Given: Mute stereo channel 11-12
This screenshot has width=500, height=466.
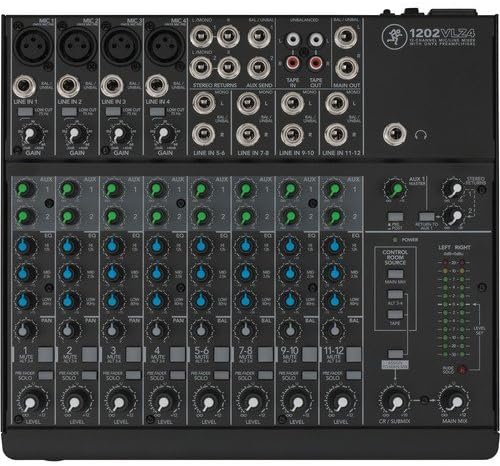Looking at the screenshot, I should coord(353,355).
